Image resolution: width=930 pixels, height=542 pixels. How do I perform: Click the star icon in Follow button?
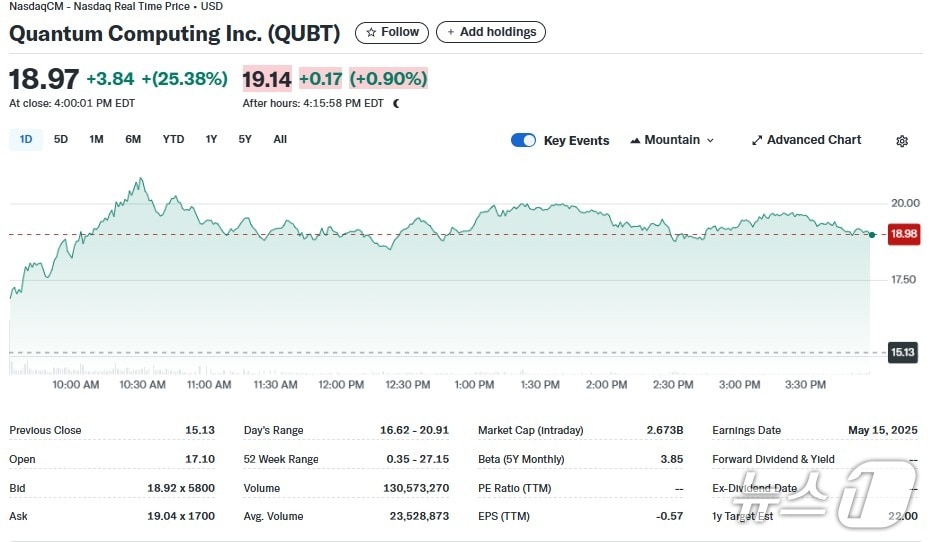[371, 32]
